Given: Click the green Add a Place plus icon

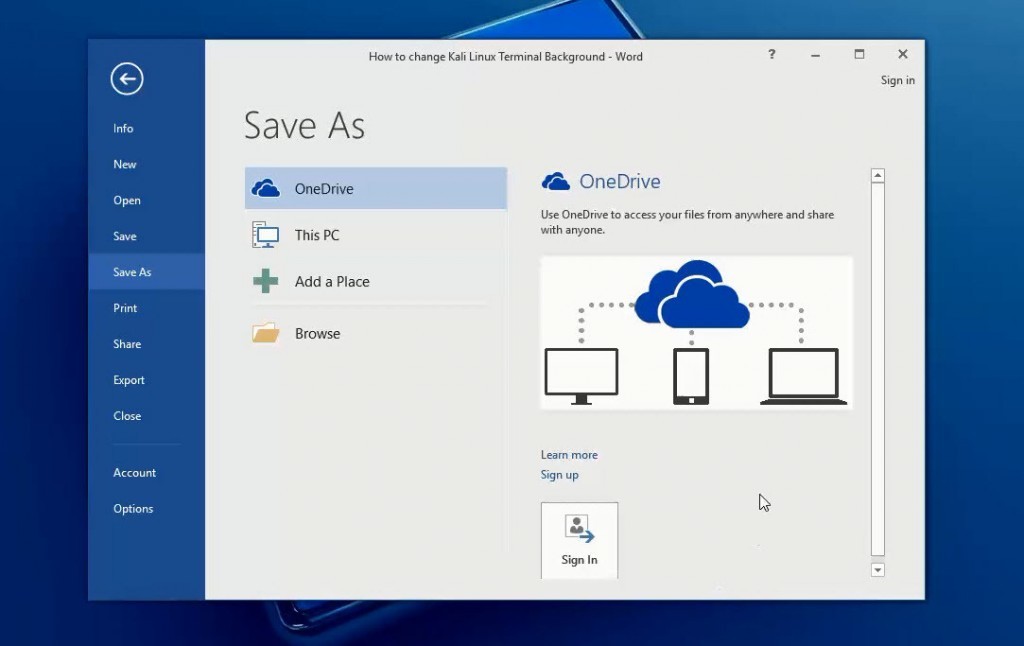Looking at the screenshot, I should click(264, 281).
